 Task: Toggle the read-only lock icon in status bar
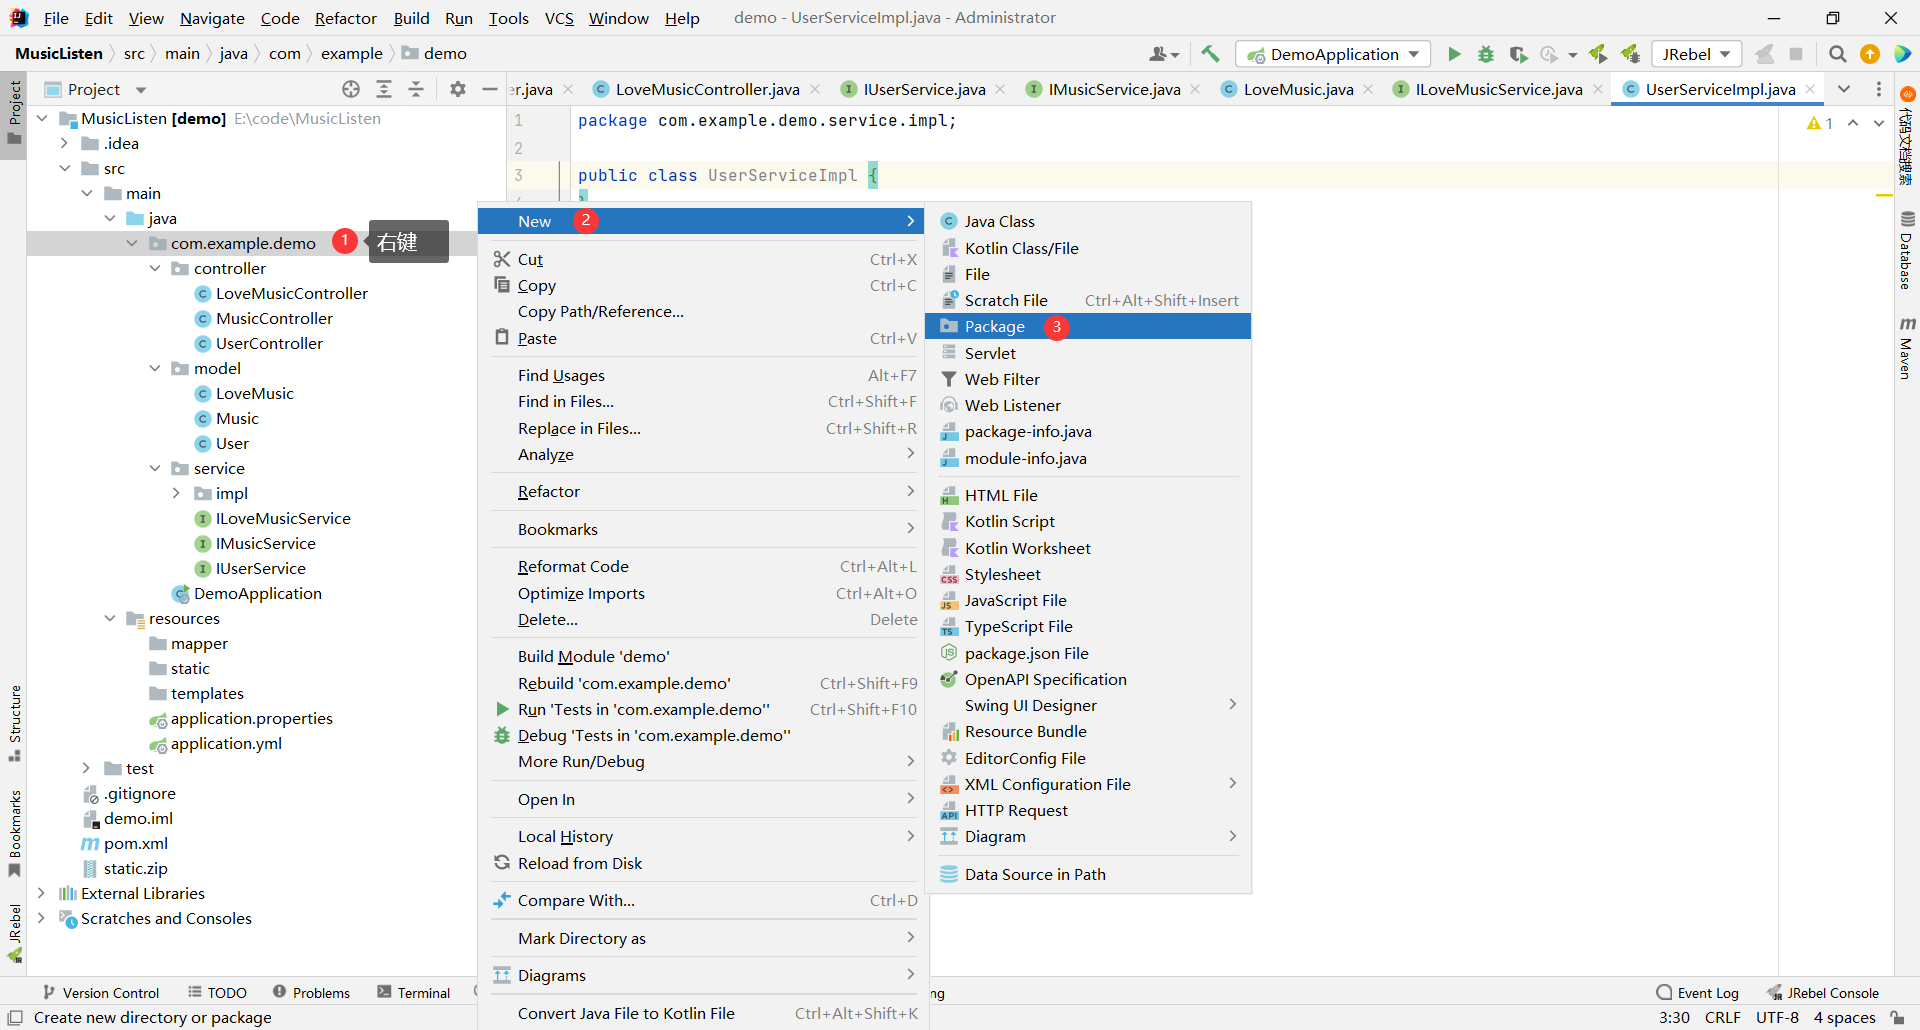click(1897, 1017)
